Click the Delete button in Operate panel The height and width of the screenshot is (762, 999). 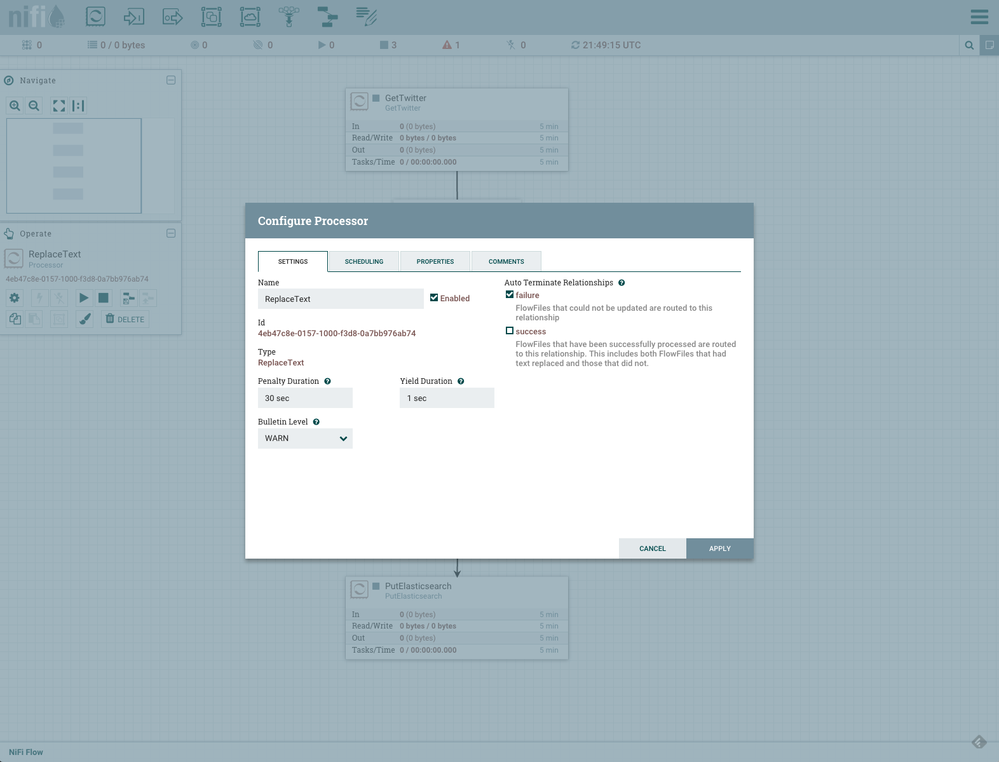click(x=125, y=319)
